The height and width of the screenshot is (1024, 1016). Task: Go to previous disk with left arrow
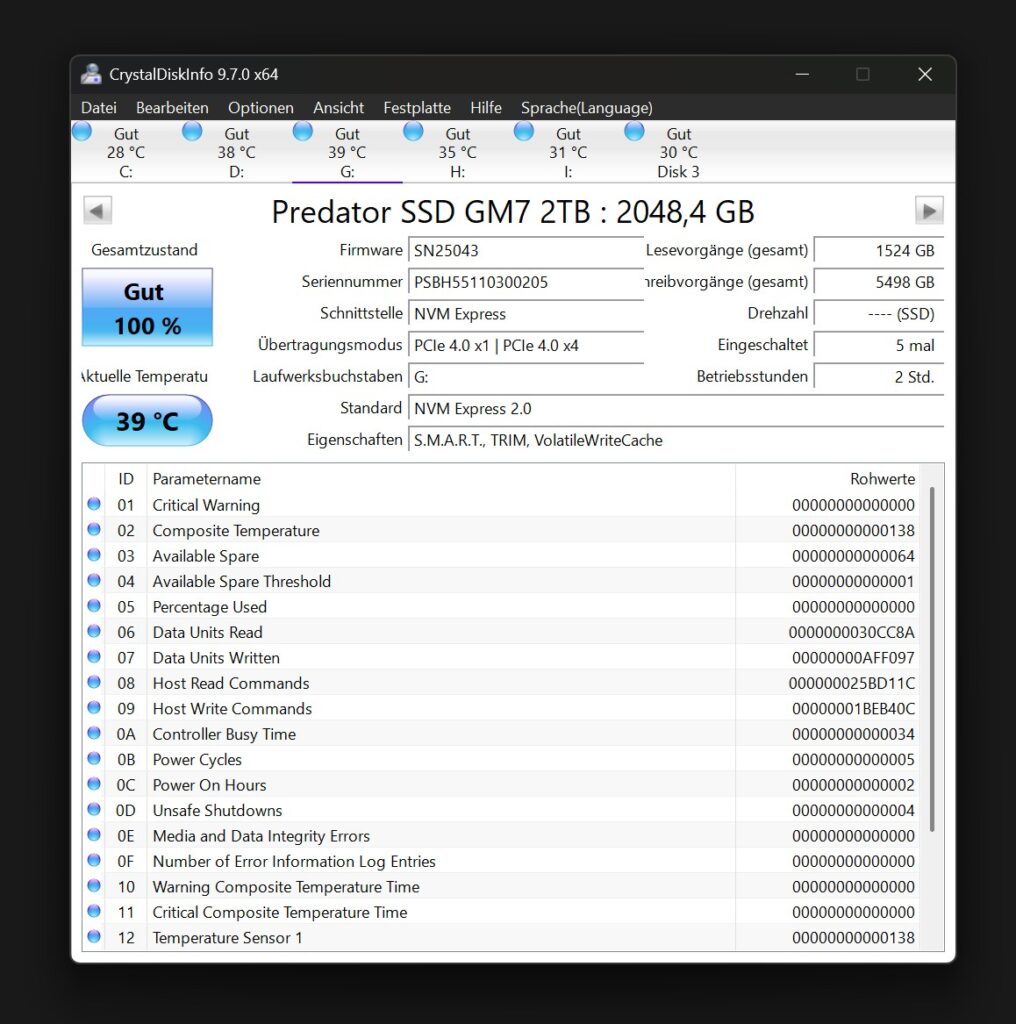pos(97,211)
